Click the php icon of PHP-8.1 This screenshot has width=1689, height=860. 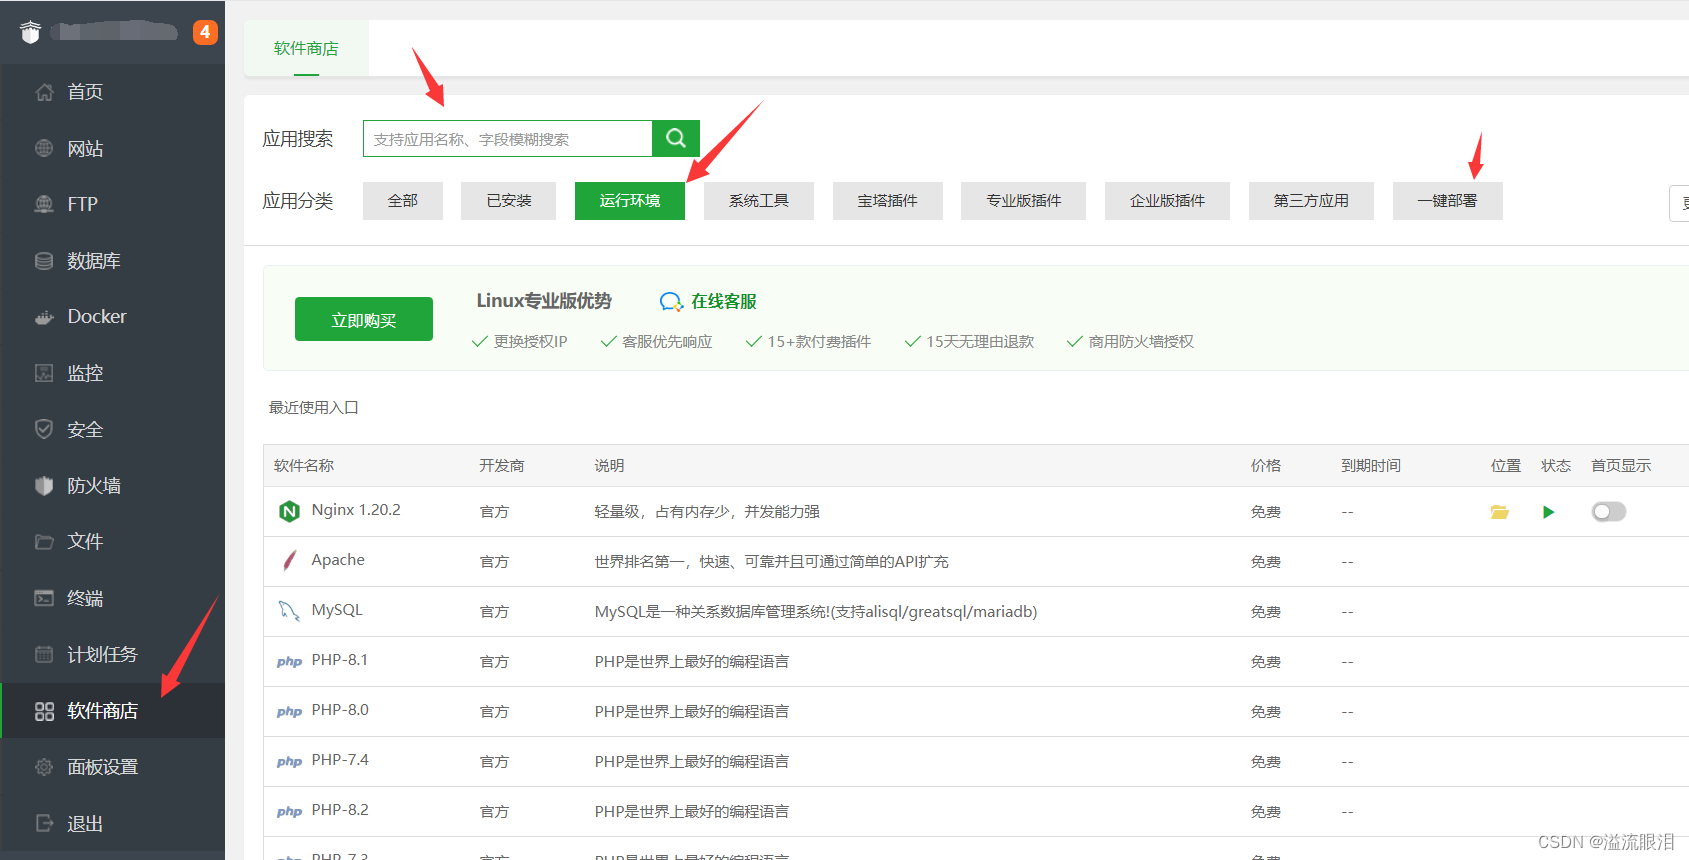289,661
